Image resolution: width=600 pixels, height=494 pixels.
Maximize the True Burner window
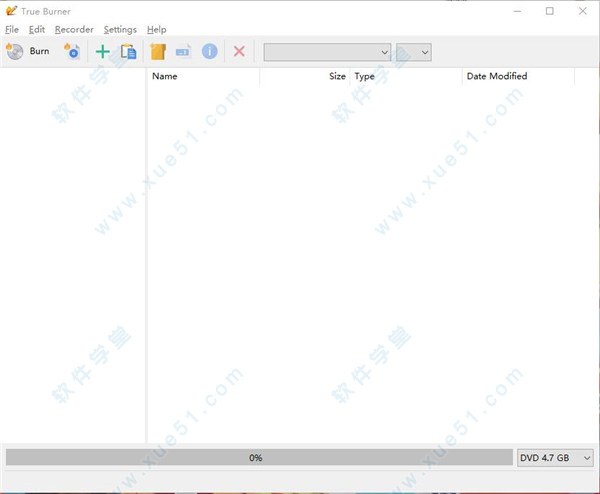coord(549,11)
